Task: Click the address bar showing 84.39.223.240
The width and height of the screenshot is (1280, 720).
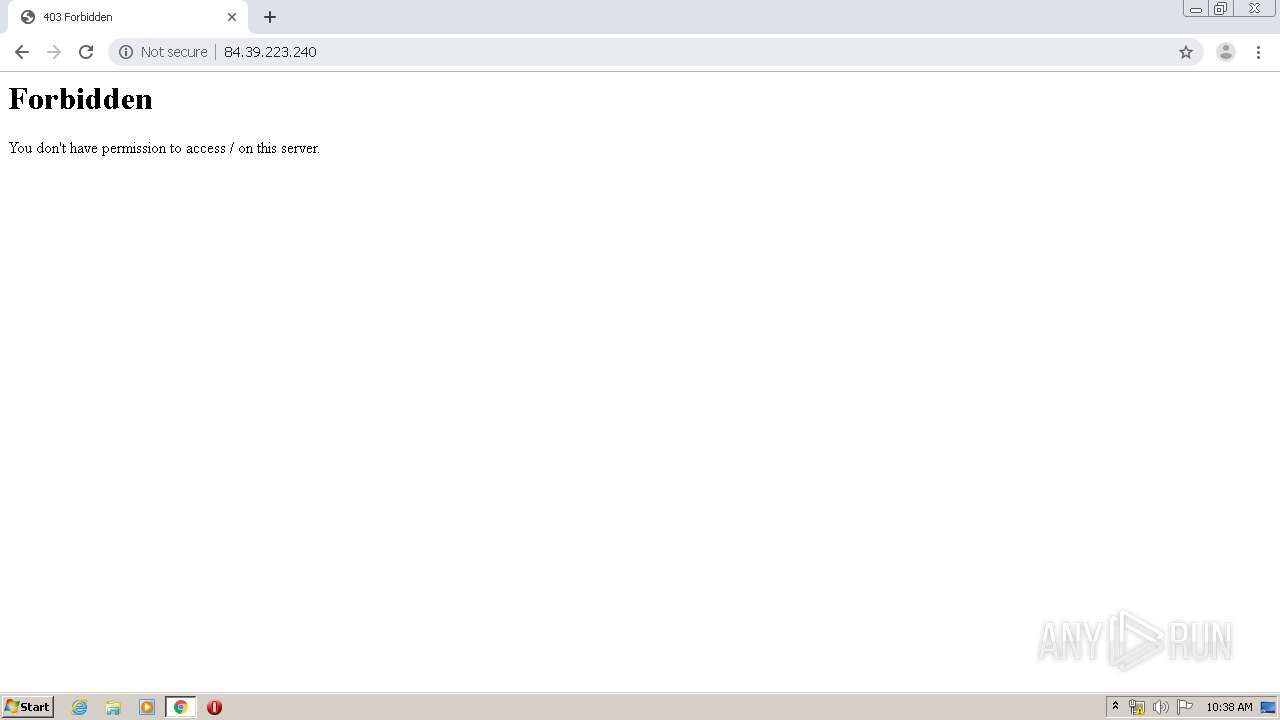Action: click(656, 52)
